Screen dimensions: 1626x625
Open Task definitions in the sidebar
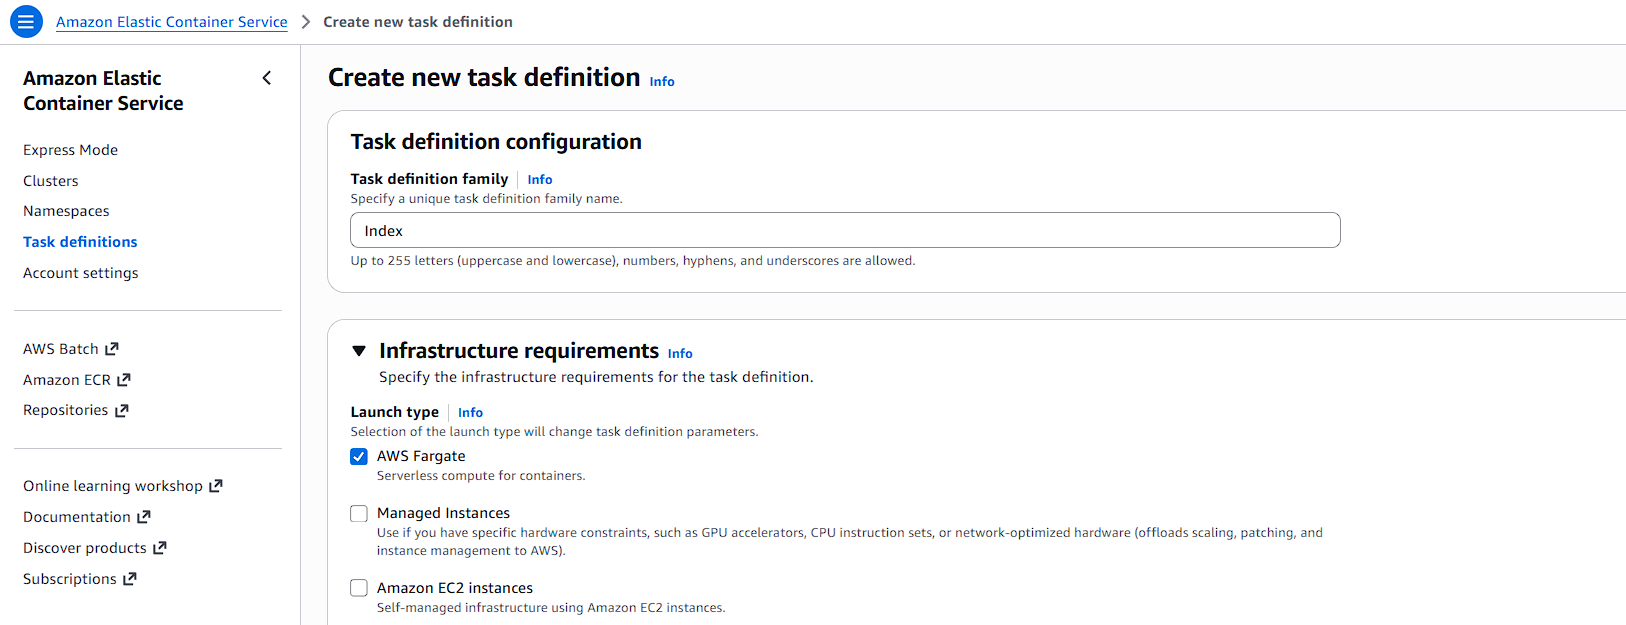[80, 242]
